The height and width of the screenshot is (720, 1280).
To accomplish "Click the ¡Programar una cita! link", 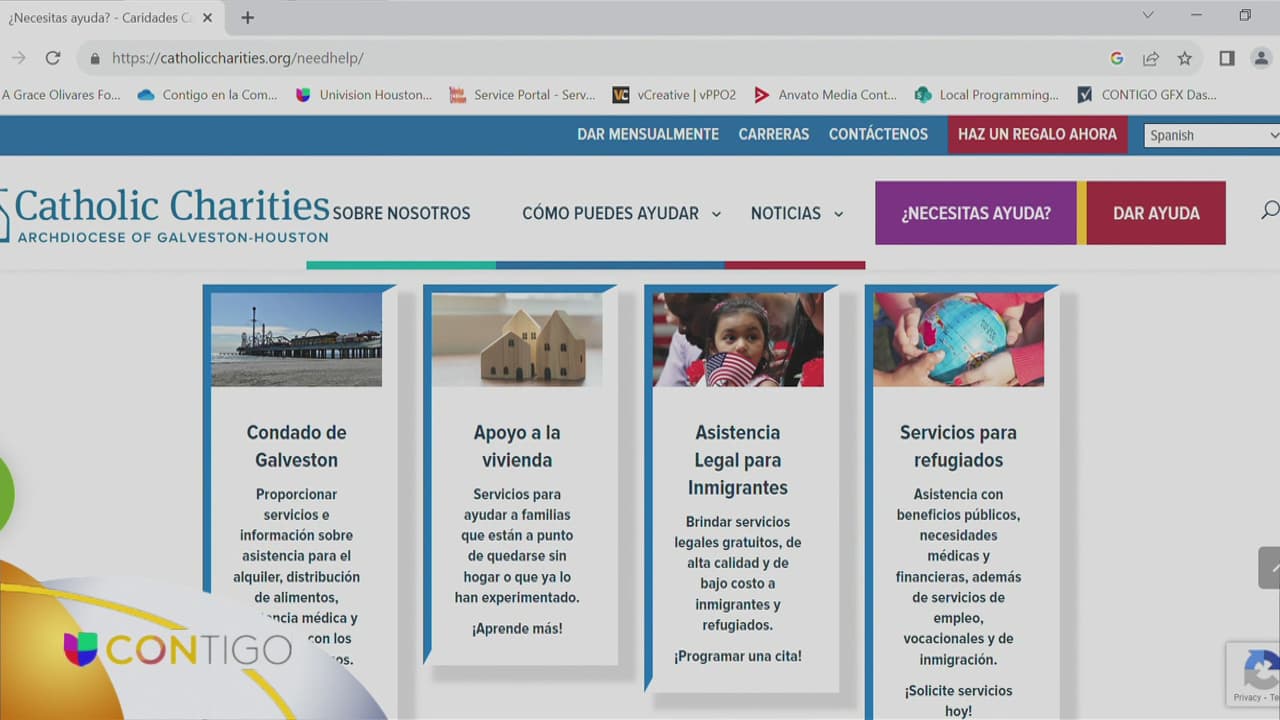I will [x=737, y=656].
